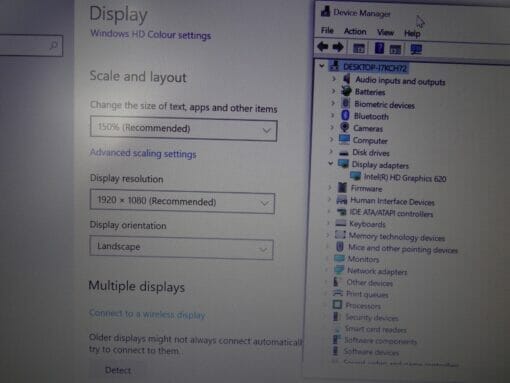Expand Audio inputs and outputs arrow
This screenshot has width=510, height=383.
point(334,79)
